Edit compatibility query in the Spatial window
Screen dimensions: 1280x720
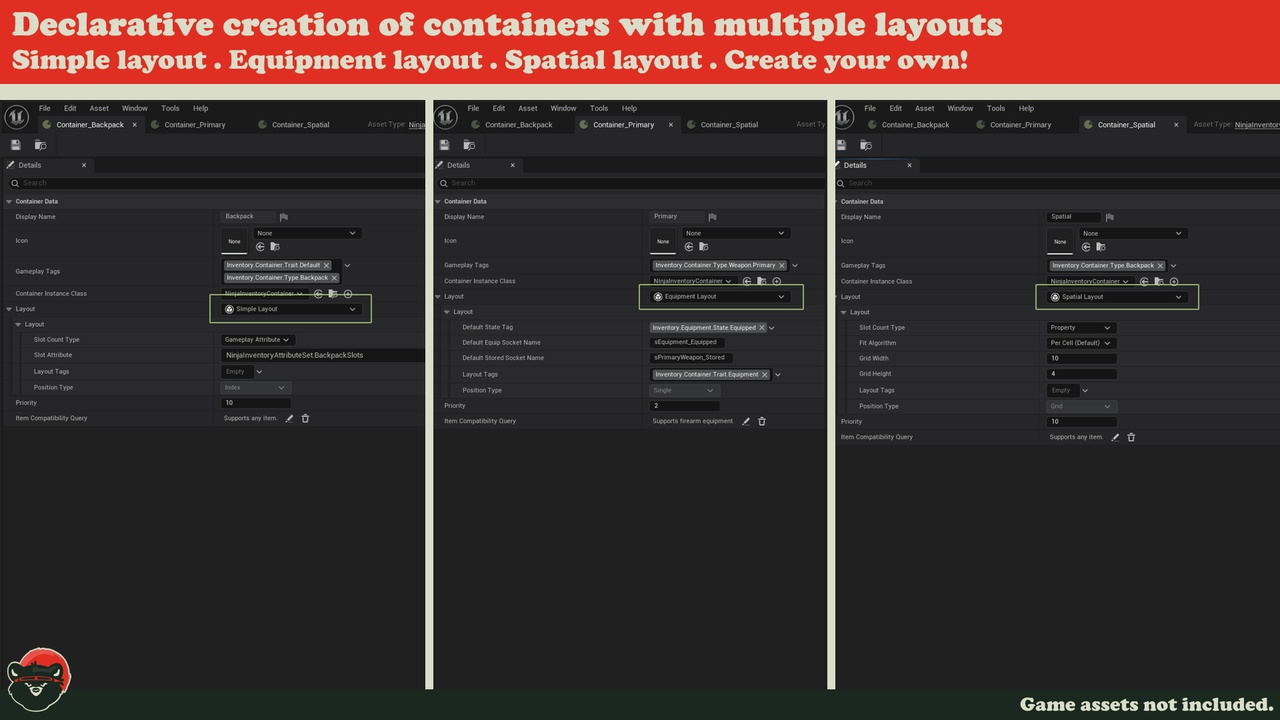point(1115,437)
